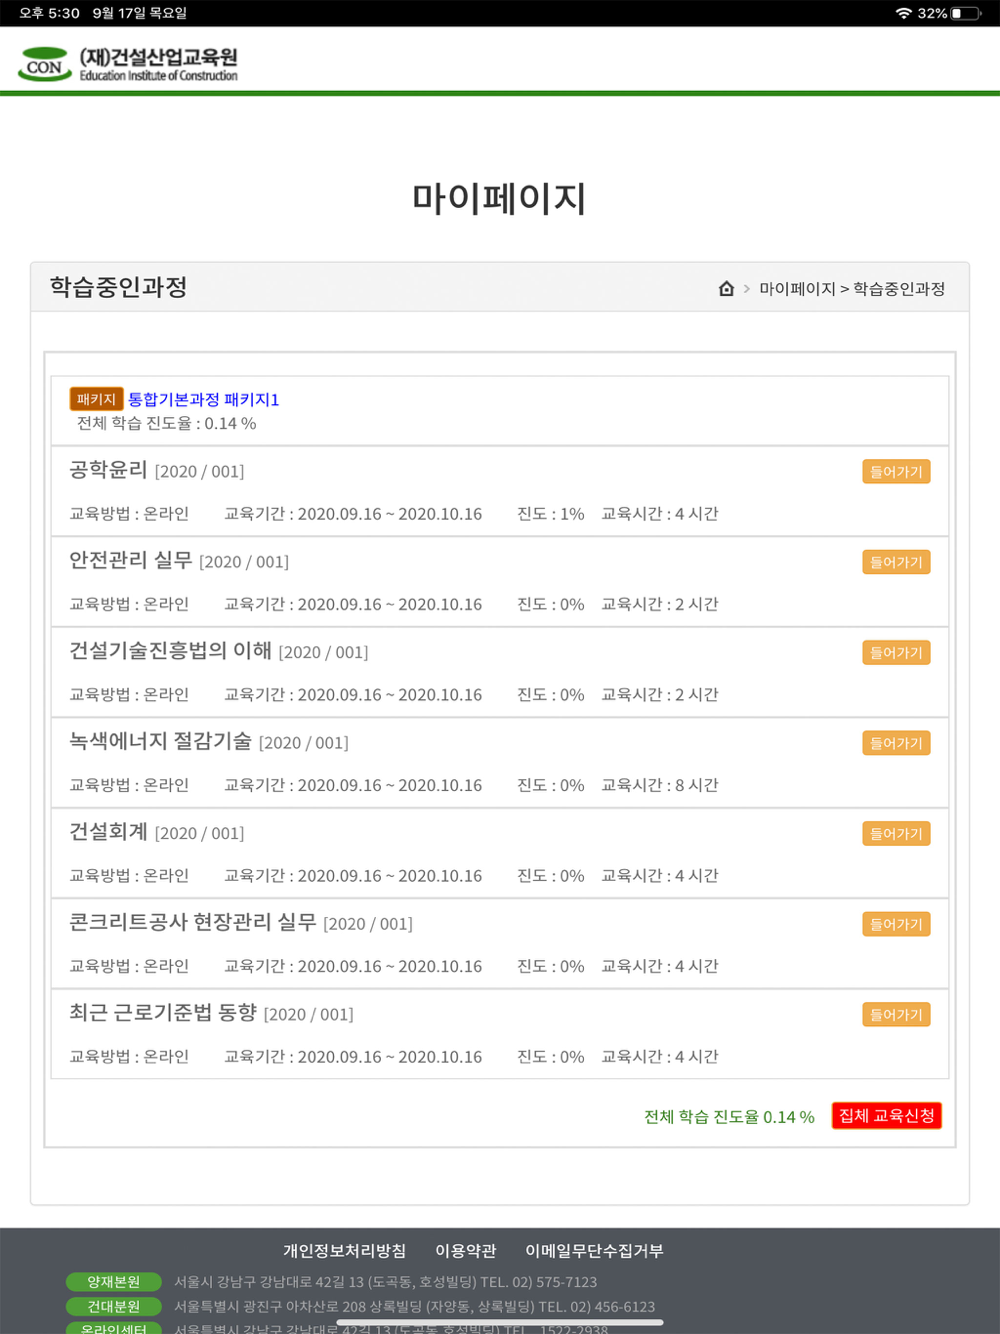Click the red 집체 교육신청 button
The image size is (1000, 1334).
coord(886,1116)
